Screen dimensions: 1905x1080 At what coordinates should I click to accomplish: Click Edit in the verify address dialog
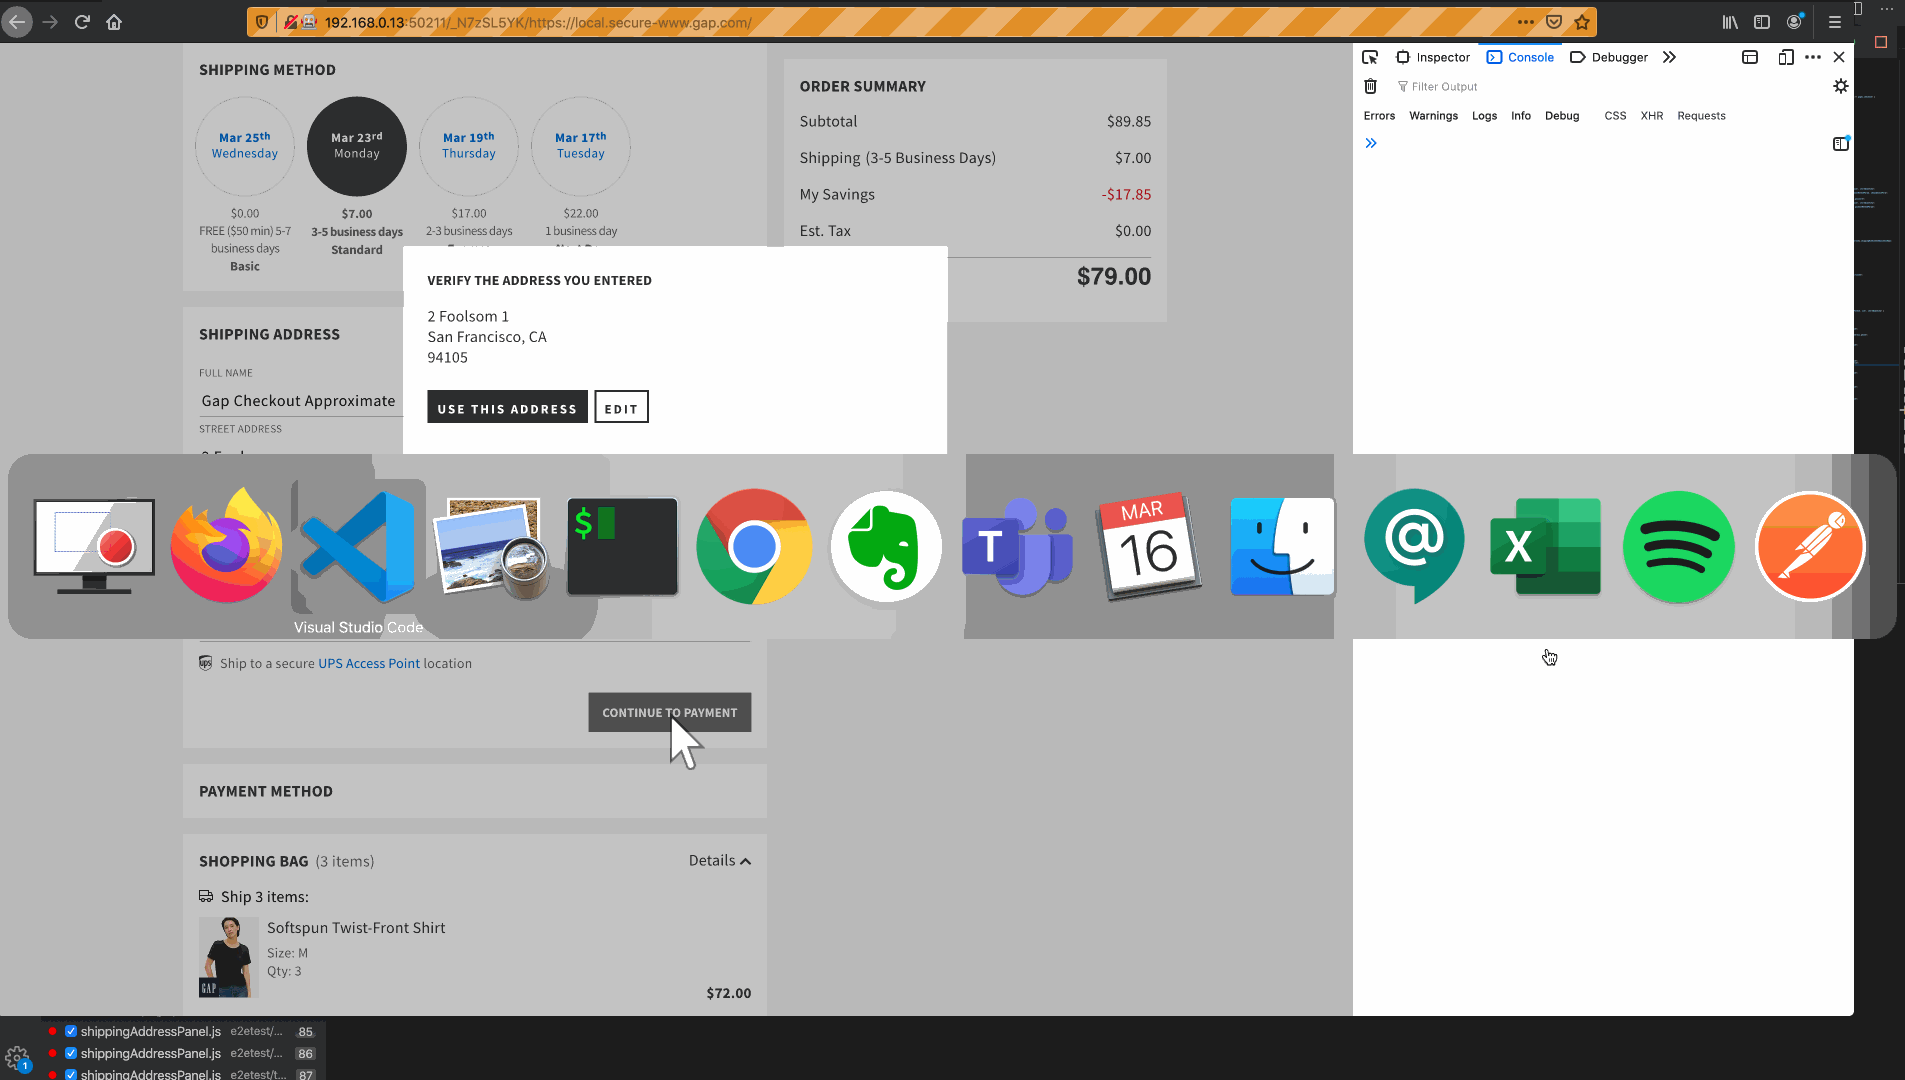tap(621, 407)
